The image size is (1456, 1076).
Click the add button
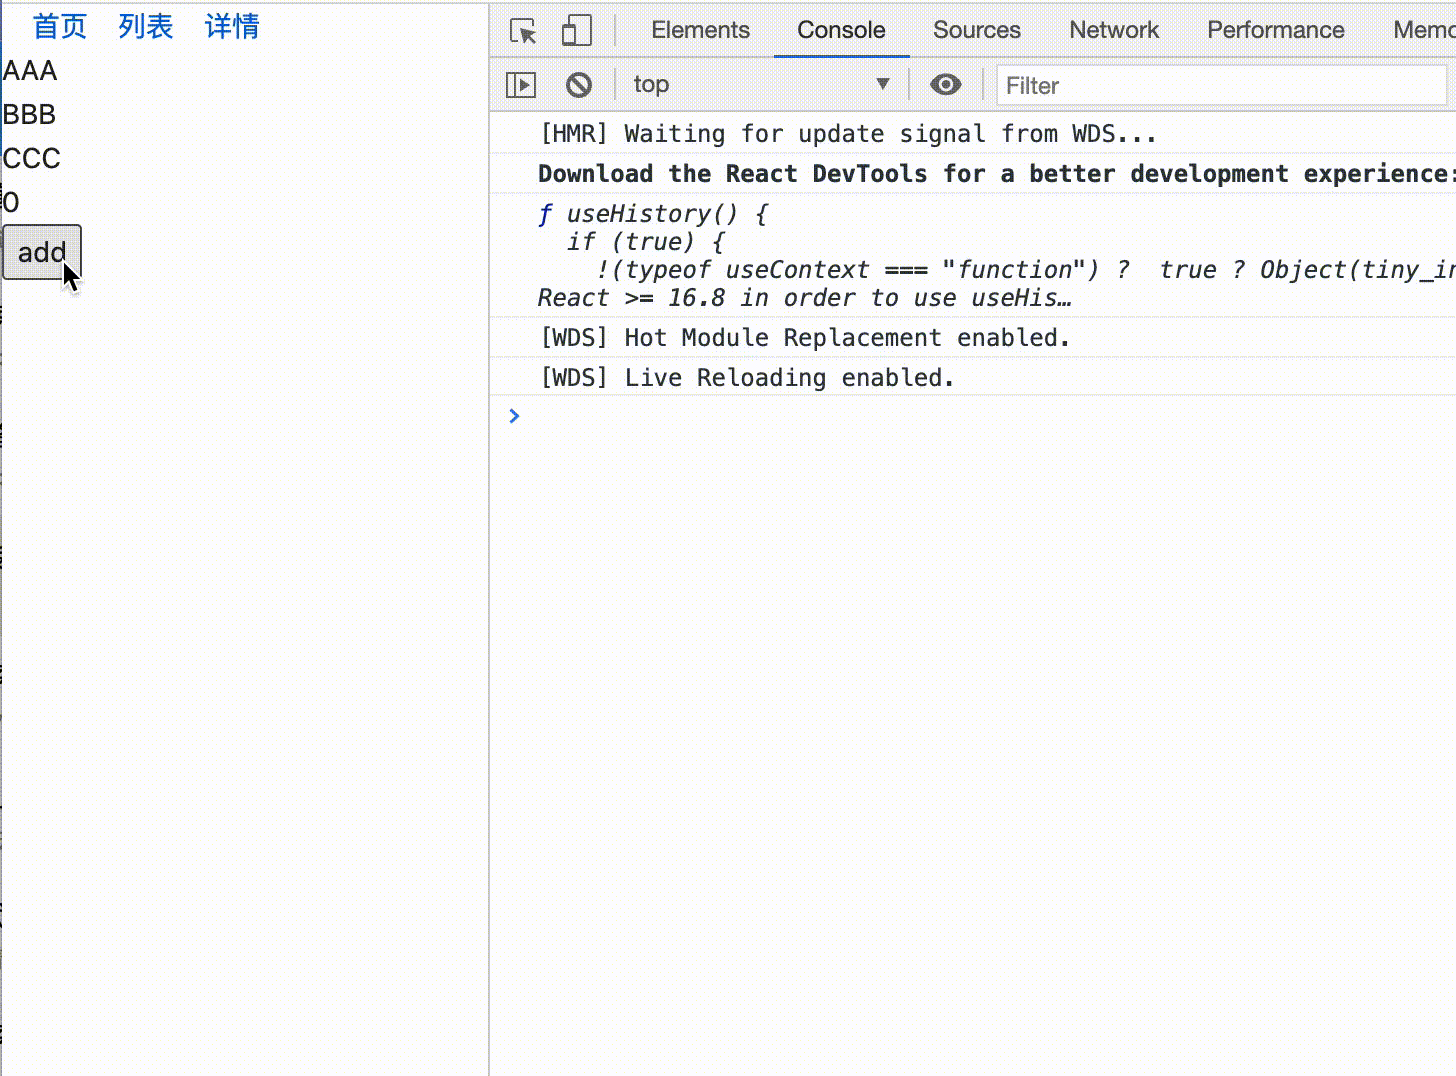point(42,252)
